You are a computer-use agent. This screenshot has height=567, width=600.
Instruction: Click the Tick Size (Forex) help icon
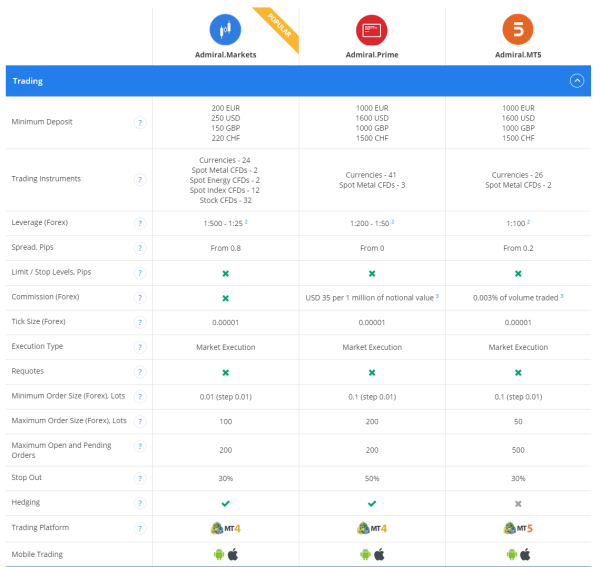click(140, 323)
